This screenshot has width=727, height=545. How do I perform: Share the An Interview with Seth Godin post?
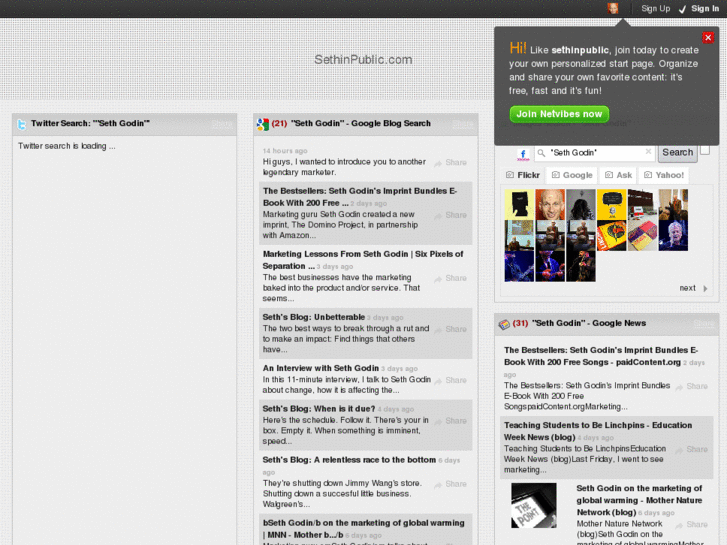(x=450, y=380)
